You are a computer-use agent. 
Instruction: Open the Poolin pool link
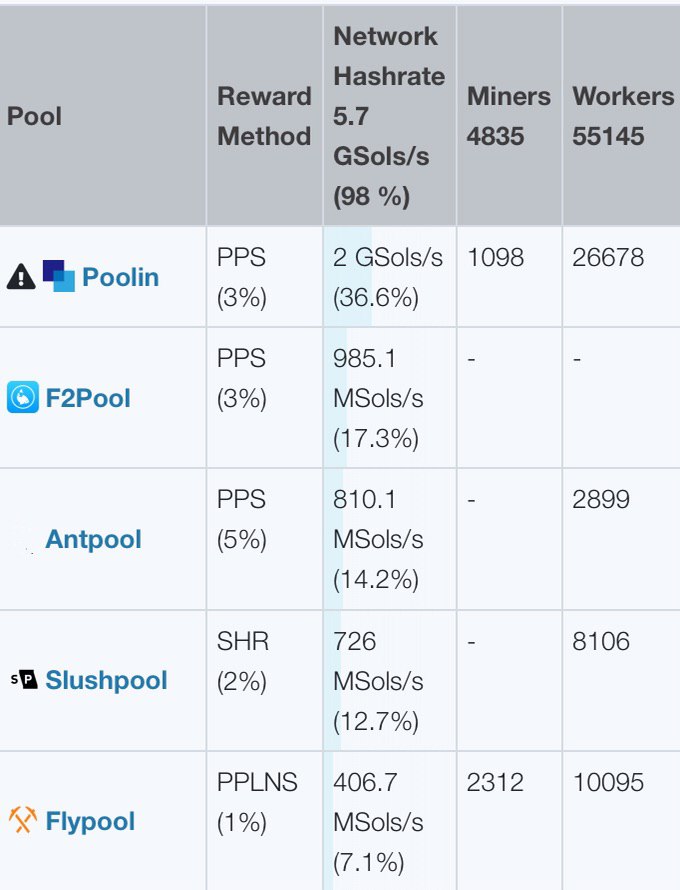(x=120, y=277)
